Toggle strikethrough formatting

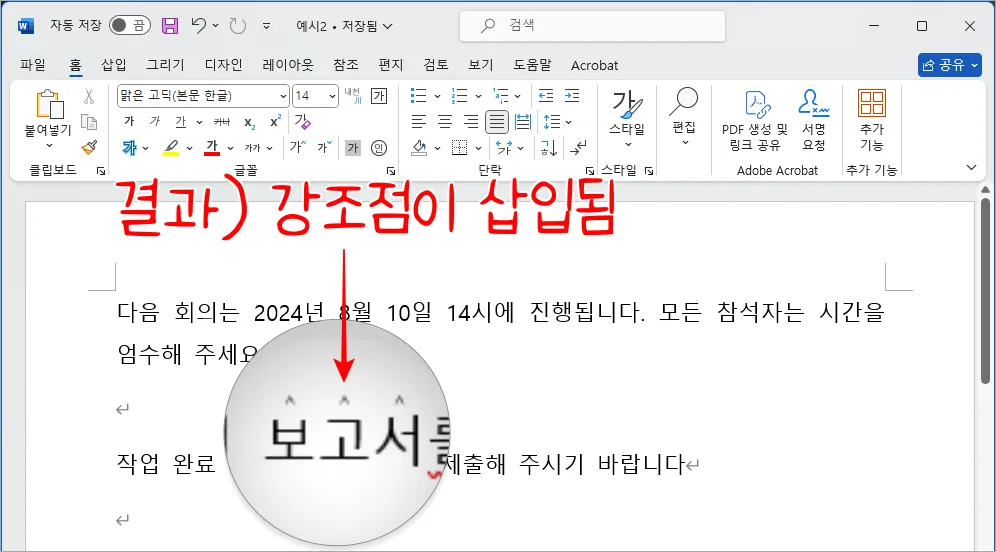point(222,121)
